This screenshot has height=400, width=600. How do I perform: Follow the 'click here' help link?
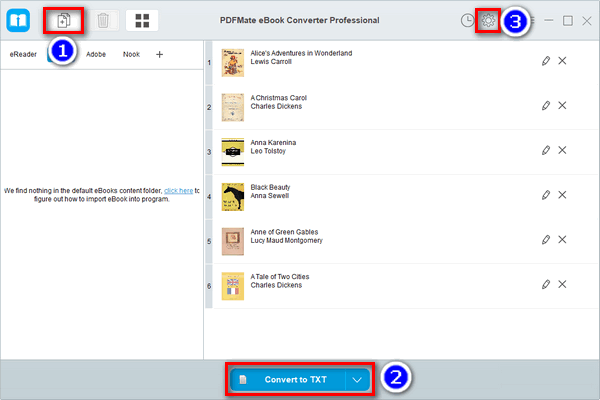[x=179, y=191]
